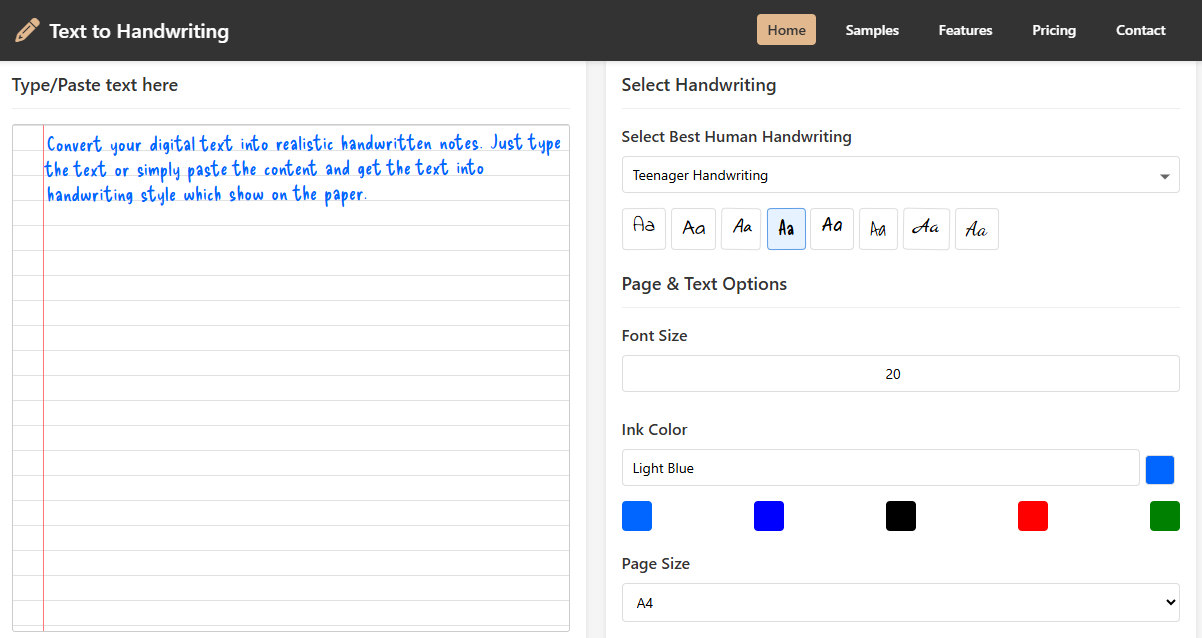Open the Ink Color selector showing Light Blue
This screenshot has height=638, width=1202.
click(880, 467)
